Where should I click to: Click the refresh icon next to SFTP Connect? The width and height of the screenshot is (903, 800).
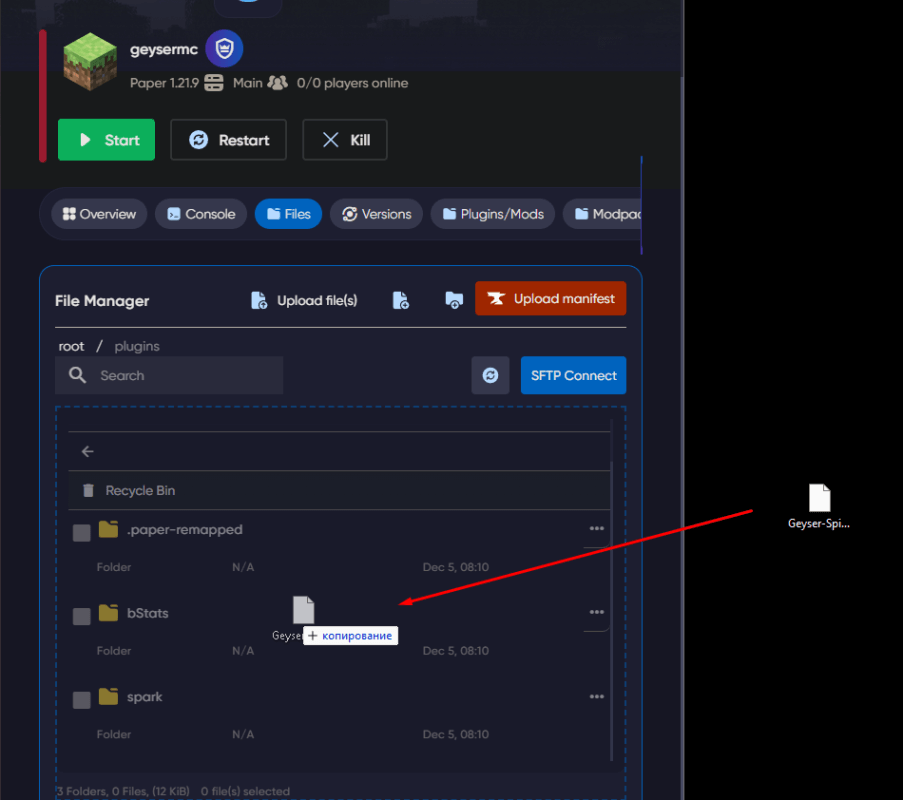pos(490,375)
